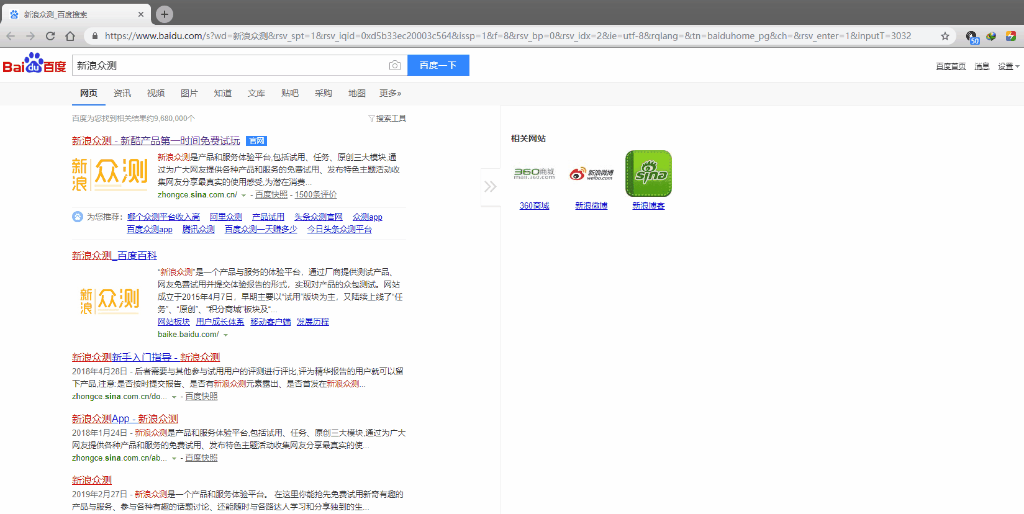Open the 消息 link
Viewport: 1024px width, 514px height.
click(982, 66)
